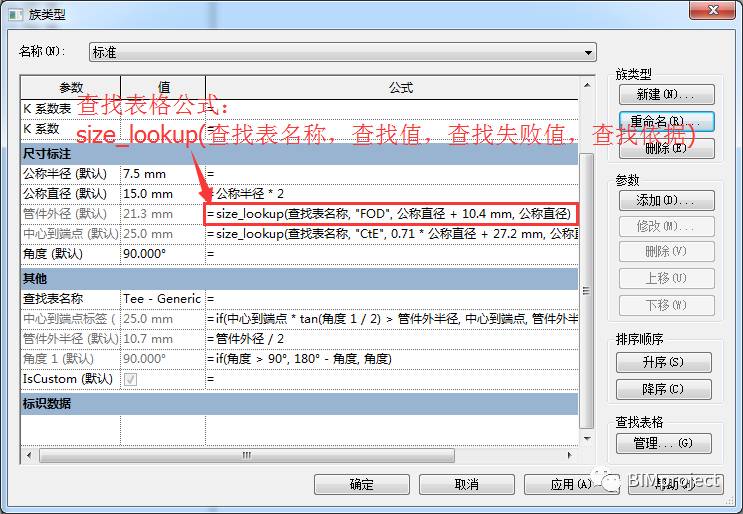Select the 公称直径 (默认) parameter
743x514 pixels.
pos(71,194)
